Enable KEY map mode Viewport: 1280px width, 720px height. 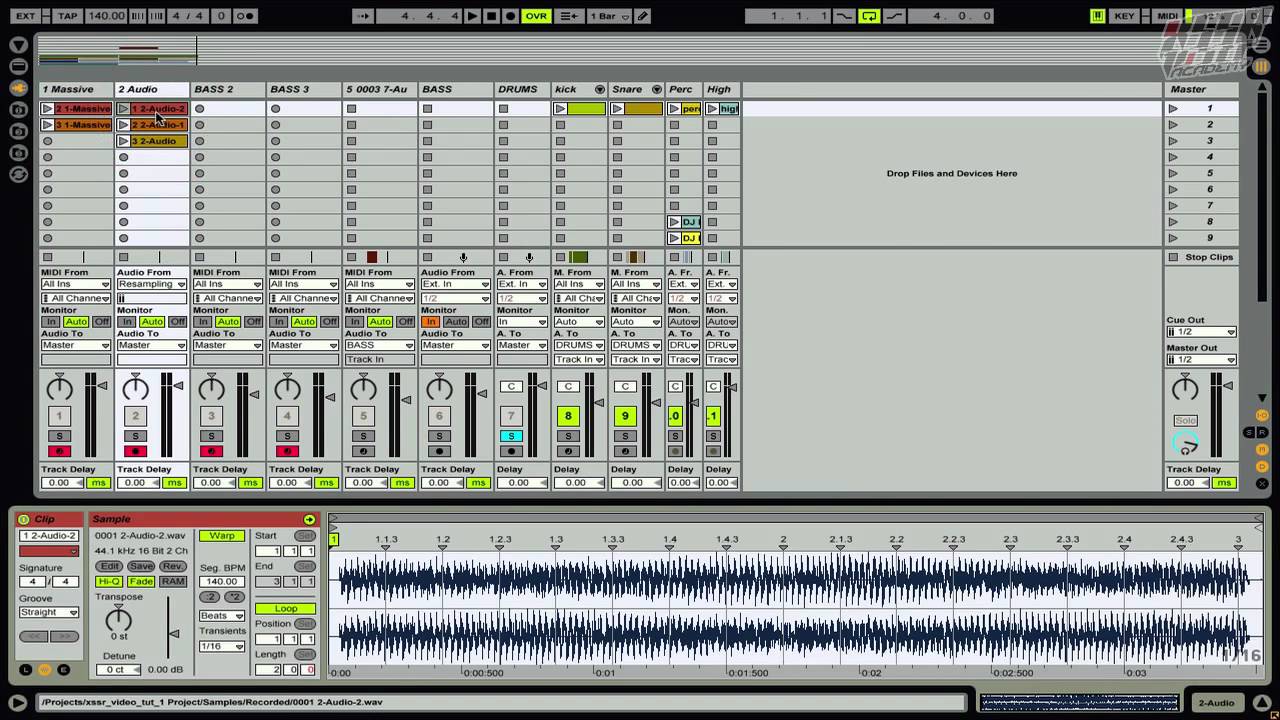tap(1124, 16)
